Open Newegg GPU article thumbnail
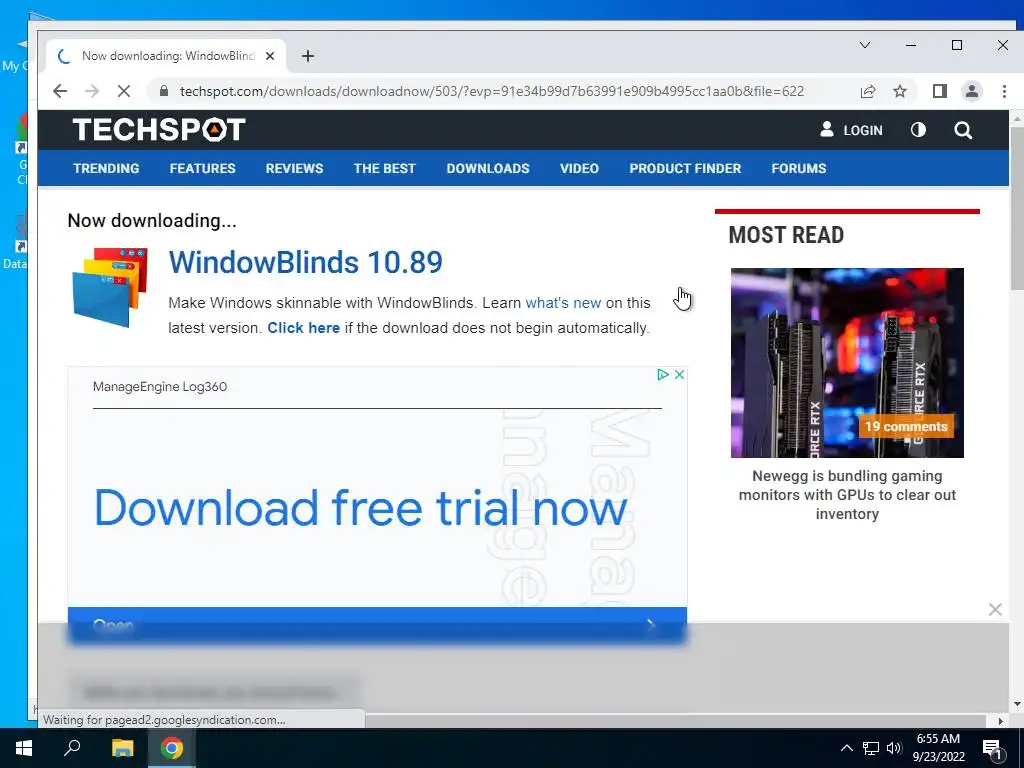Image resolution: width=1024 pixels, height=768 pixels. [x=847, y=362]
